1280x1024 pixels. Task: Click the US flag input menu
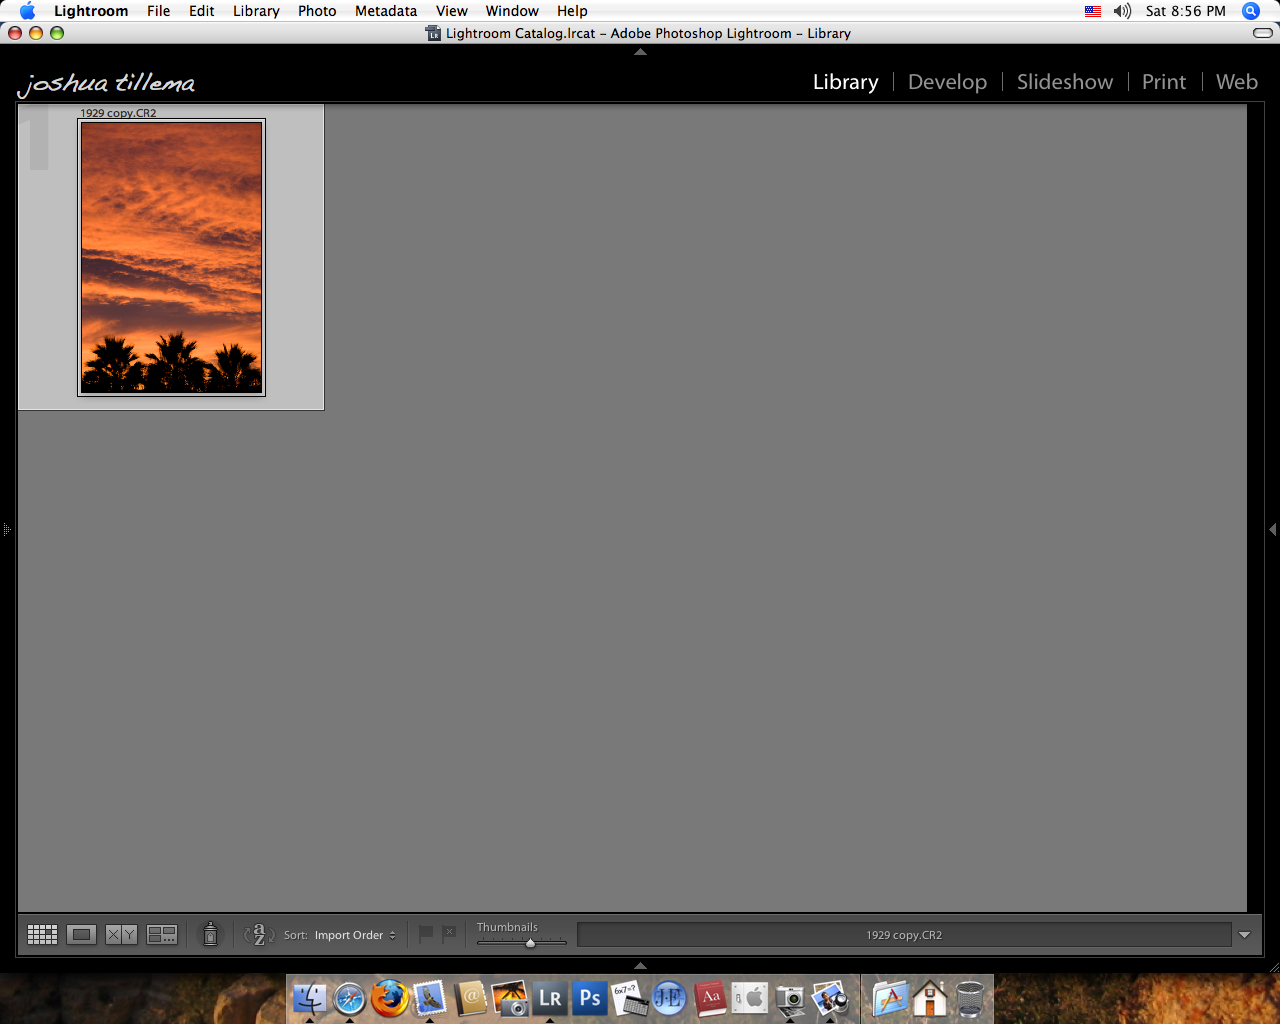pos(1093,11)
